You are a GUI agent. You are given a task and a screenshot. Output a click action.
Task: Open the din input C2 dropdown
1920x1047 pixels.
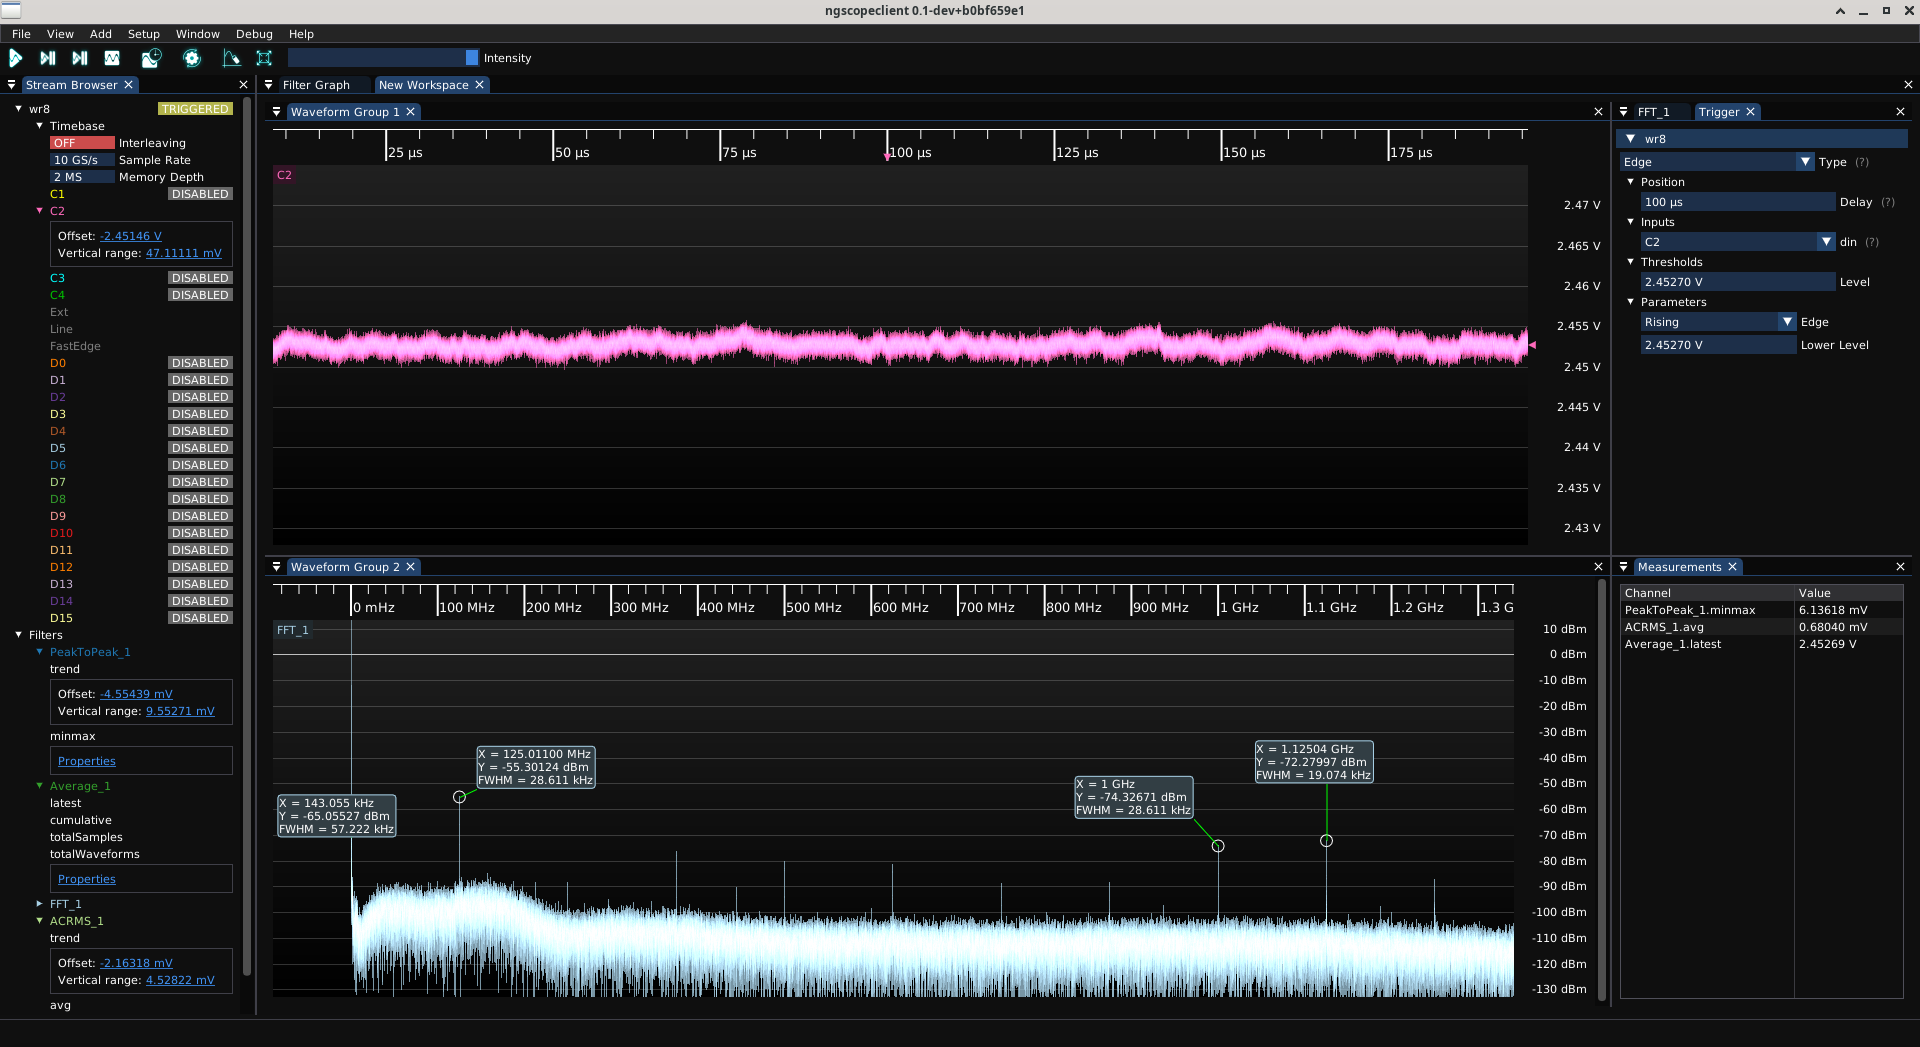(x=1738, y=242)
